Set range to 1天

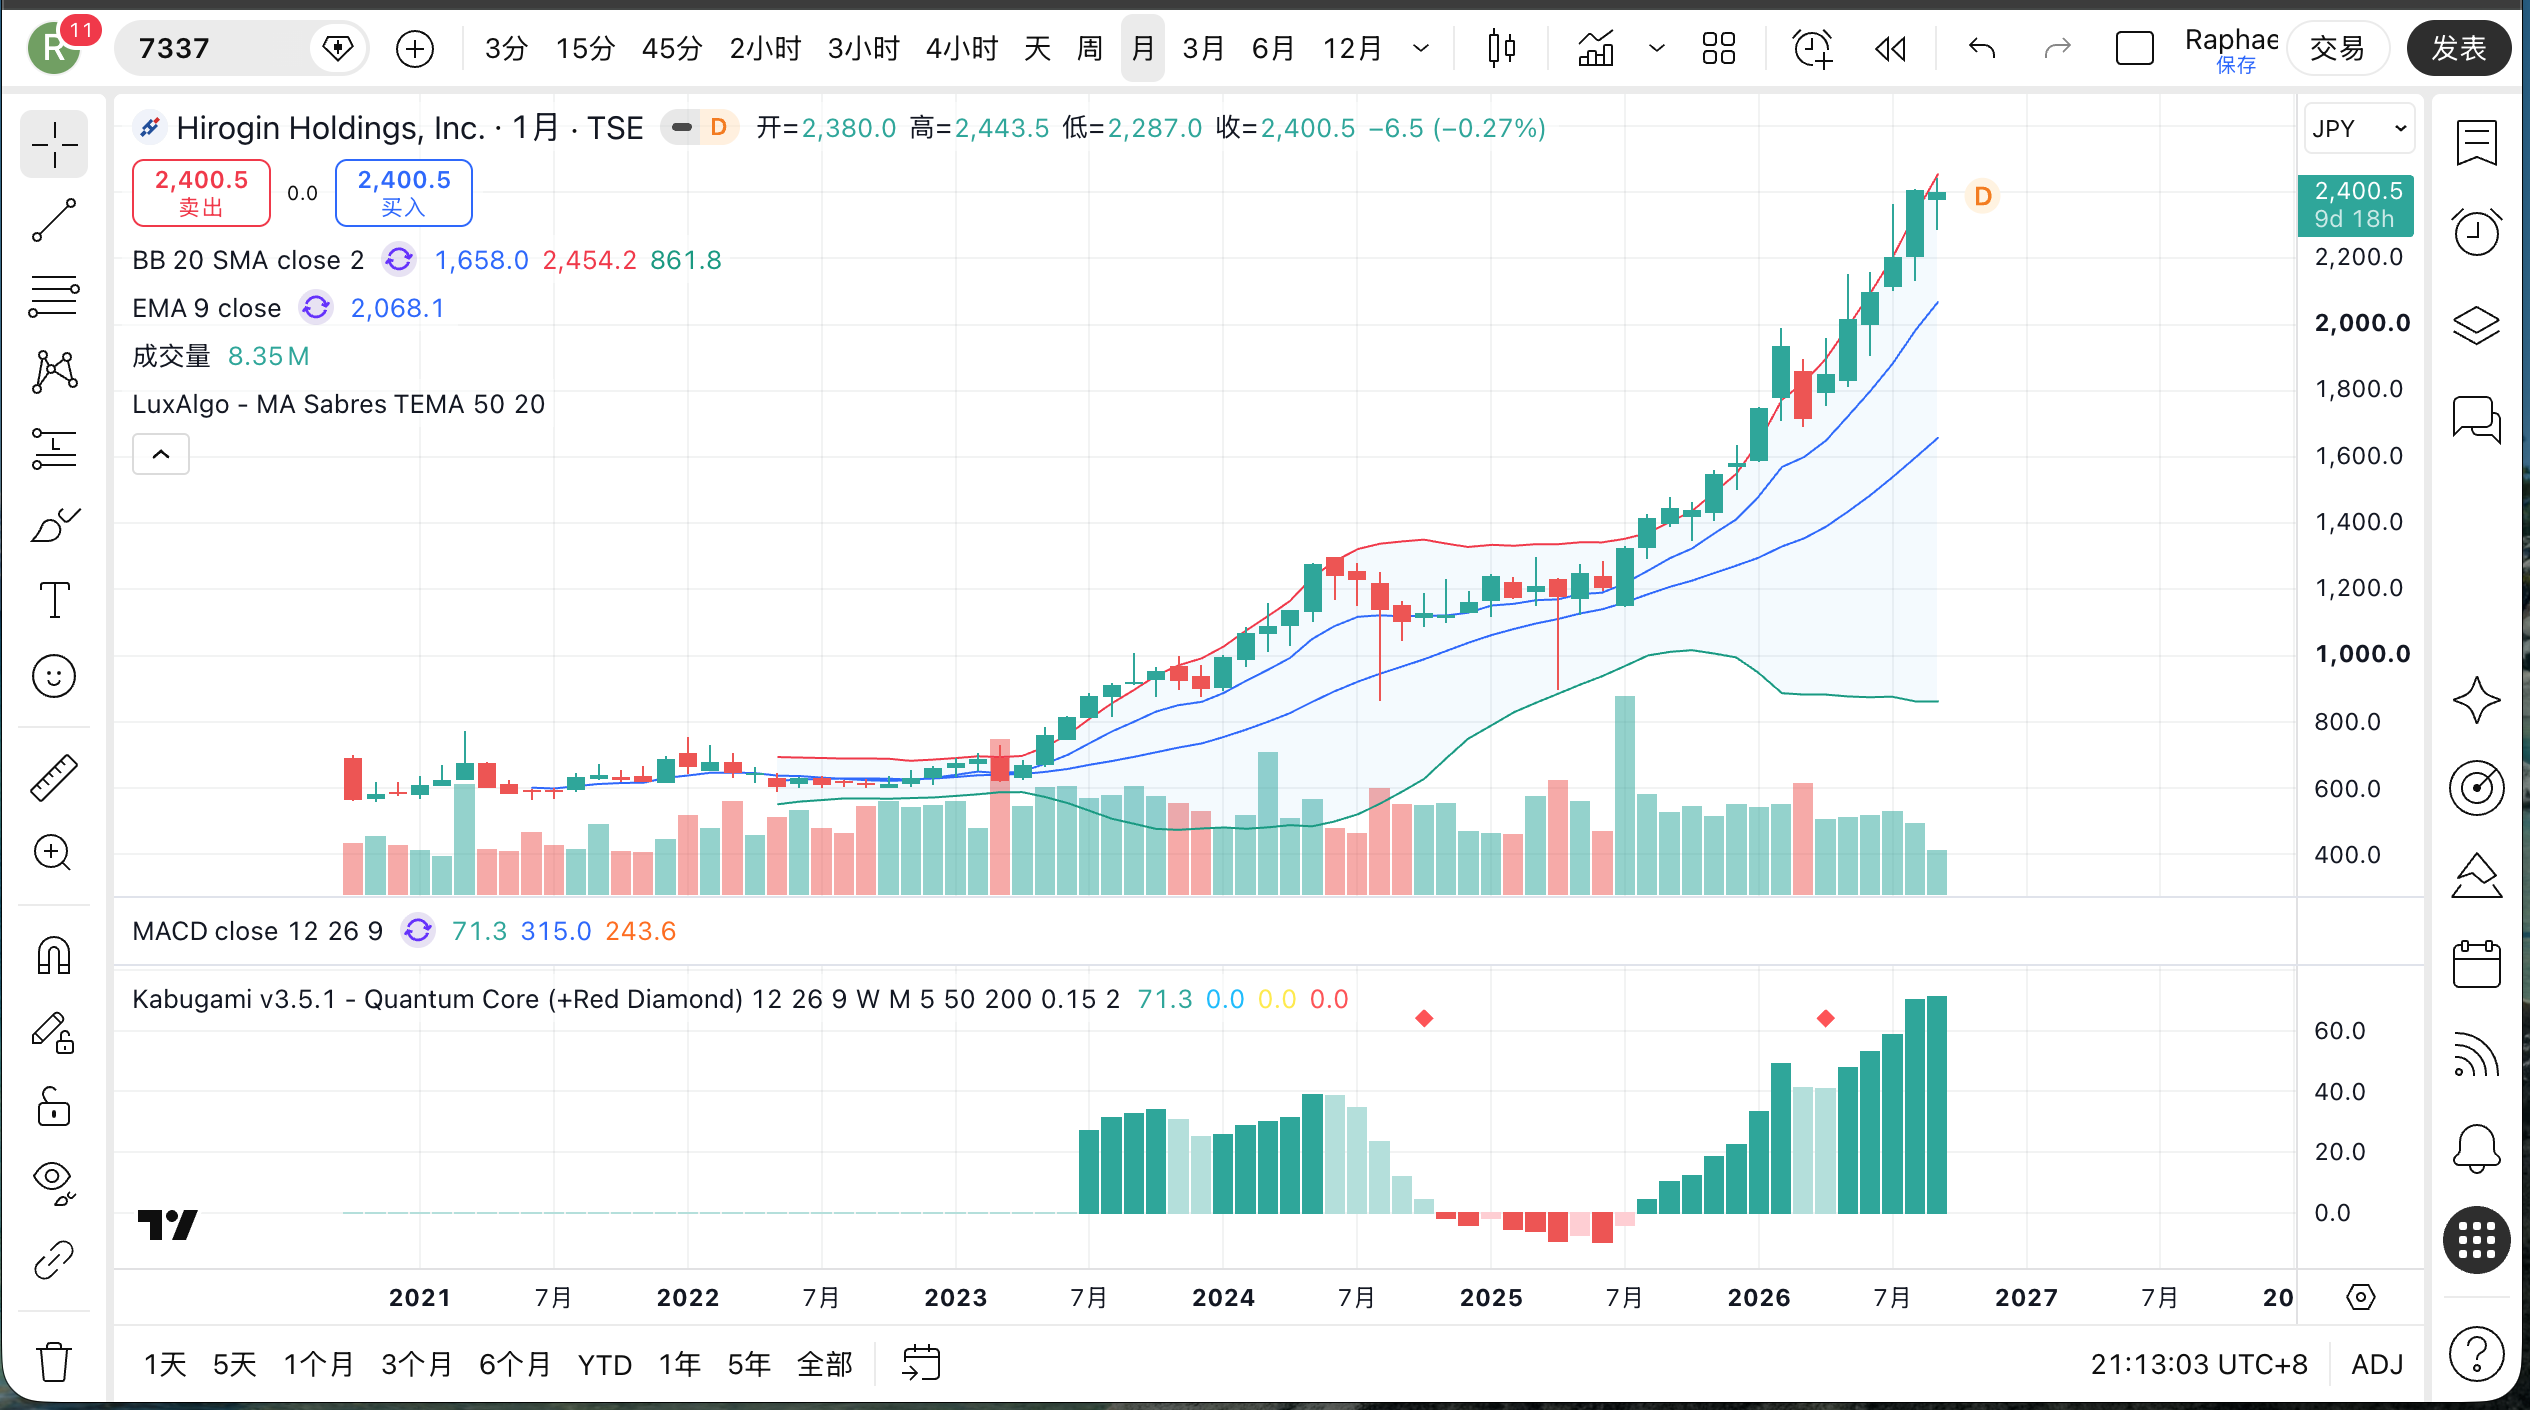click(165, 1364)
